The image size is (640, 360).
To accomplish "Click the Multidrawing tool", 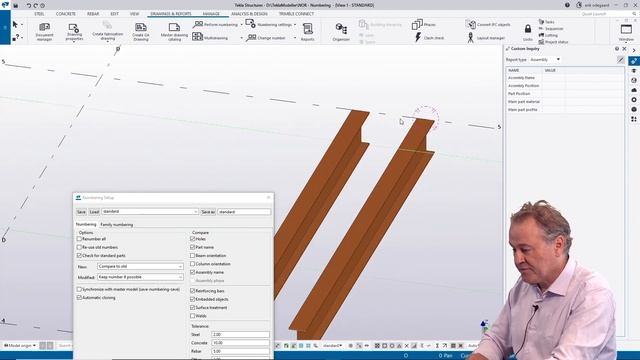I will pos(210,37).
